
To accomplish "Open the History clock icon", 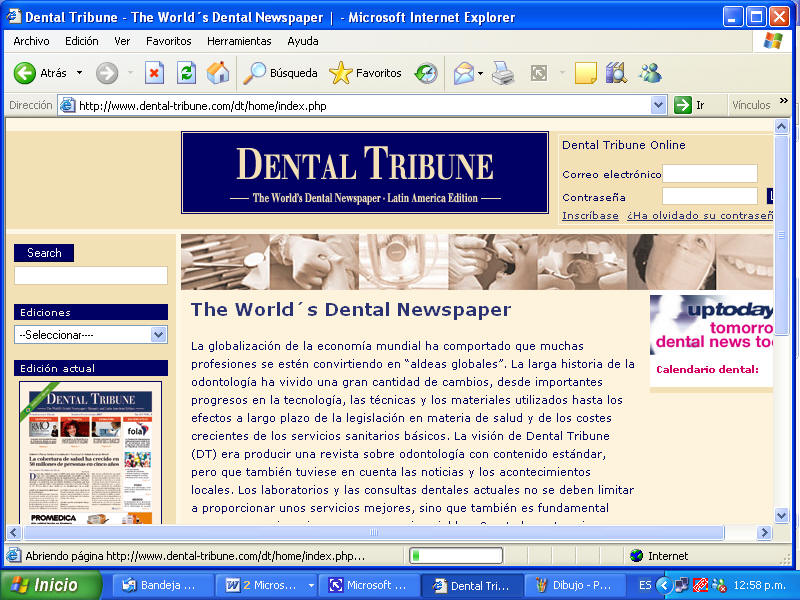I will (x=426, y=73).
